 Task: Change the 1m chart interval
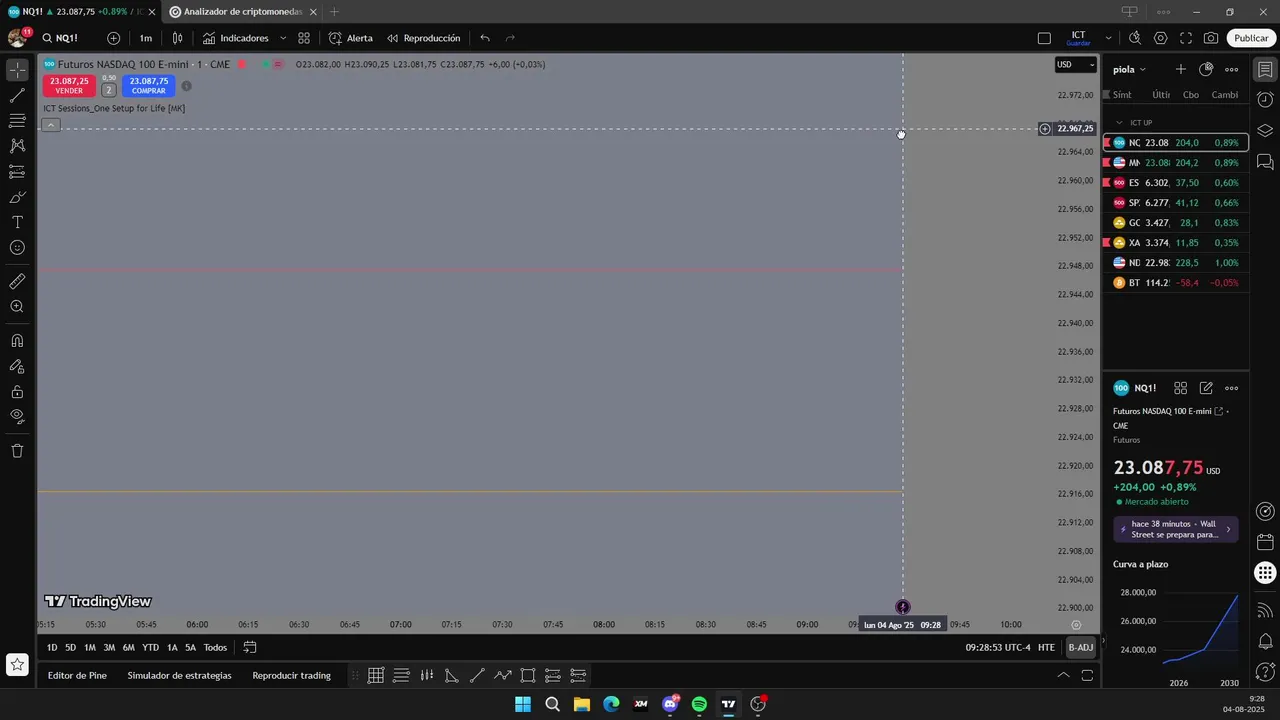click(x=146, y=38)
